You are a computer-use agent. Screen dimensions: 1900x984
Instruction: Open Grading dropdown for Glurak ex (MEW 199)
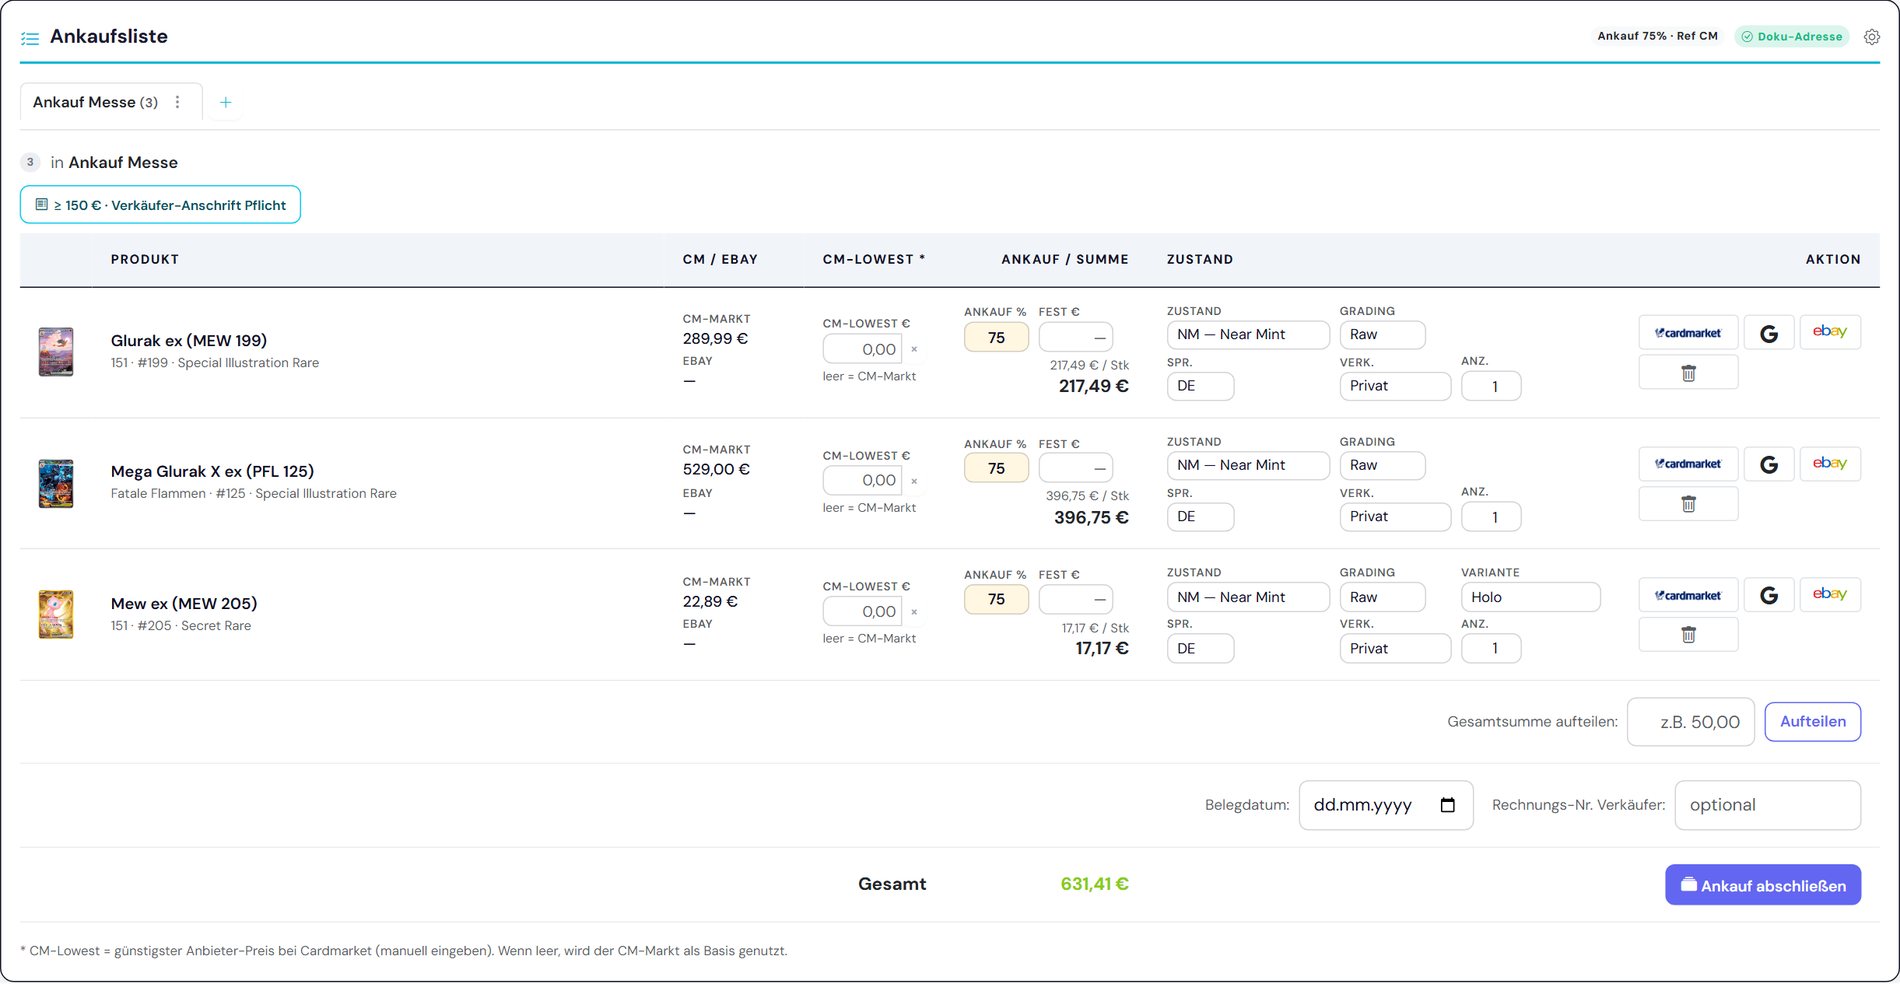1382,335
